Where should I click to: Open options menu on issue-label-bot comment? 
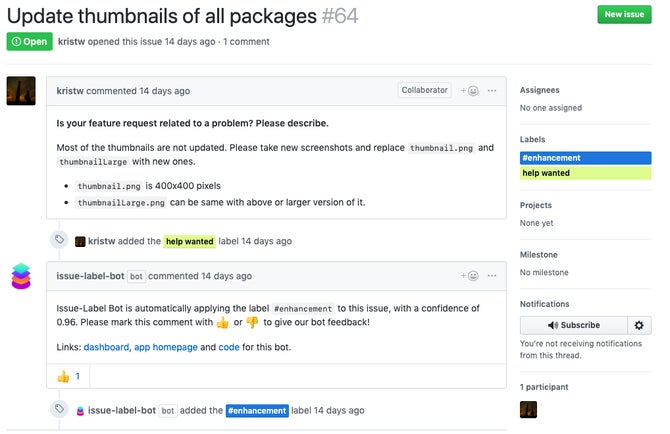click(x=492, y=276)
